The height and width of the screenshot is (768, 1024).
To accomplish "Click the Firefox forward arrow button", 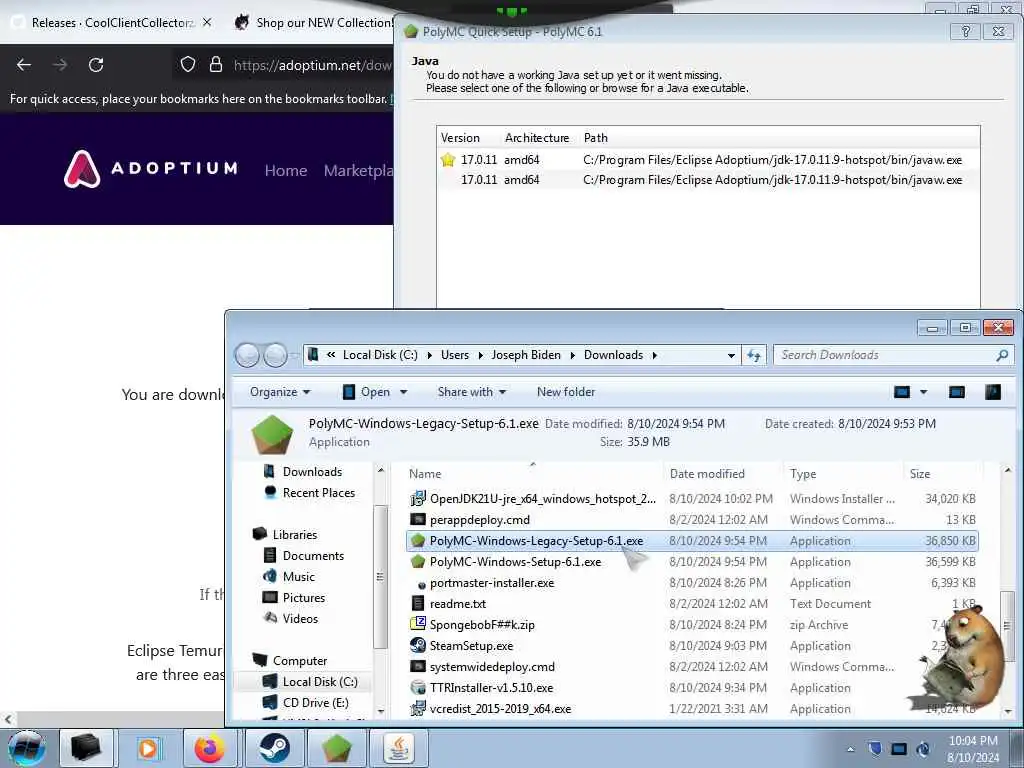I will pos(60,65).
